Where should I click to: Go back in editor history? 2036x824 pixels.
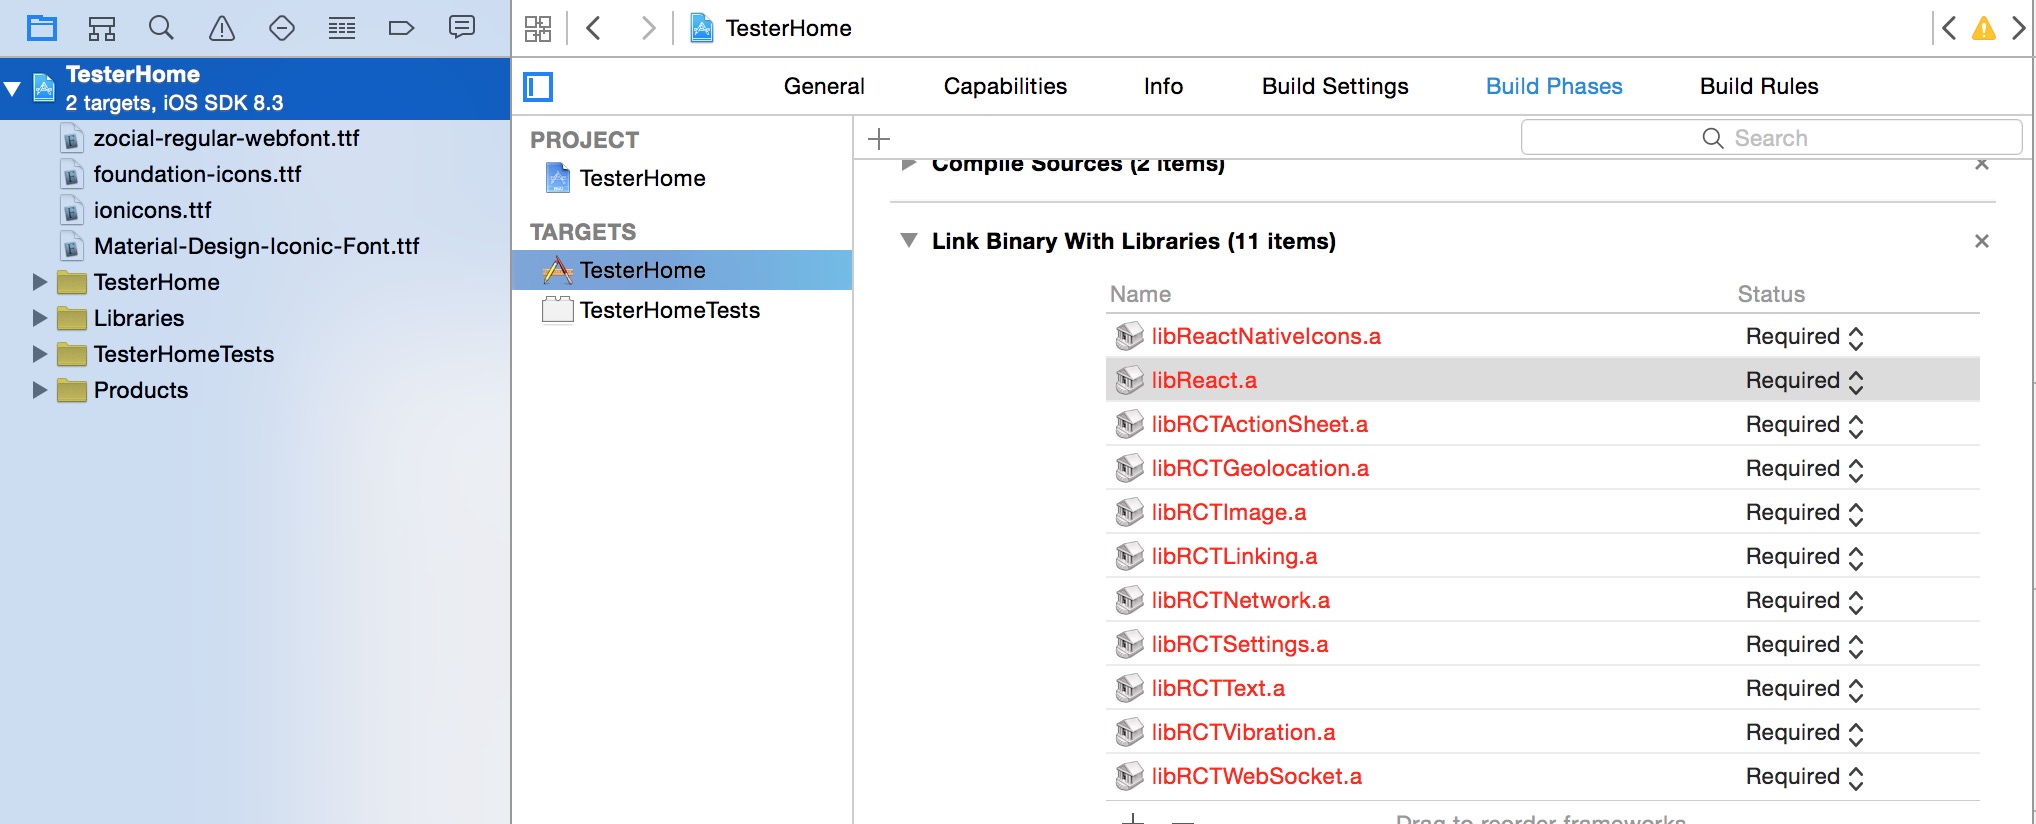pyautogui.click(x=594, y=28)
